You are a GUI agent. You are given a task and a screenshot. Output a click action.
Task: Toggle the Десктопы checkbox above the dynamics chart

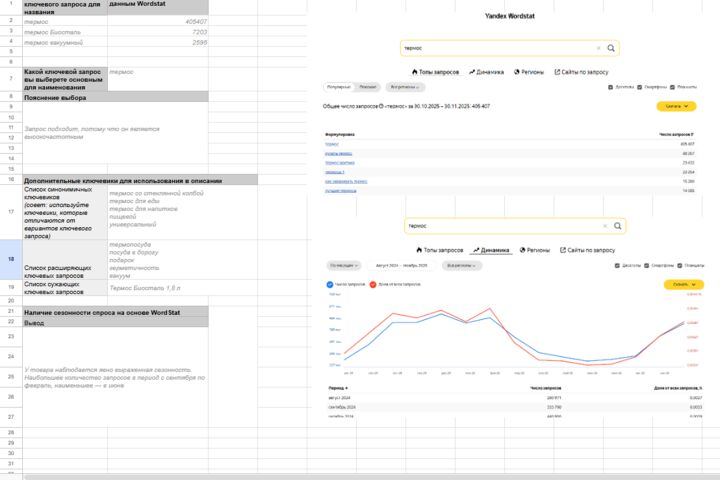[x=617, y=265]
